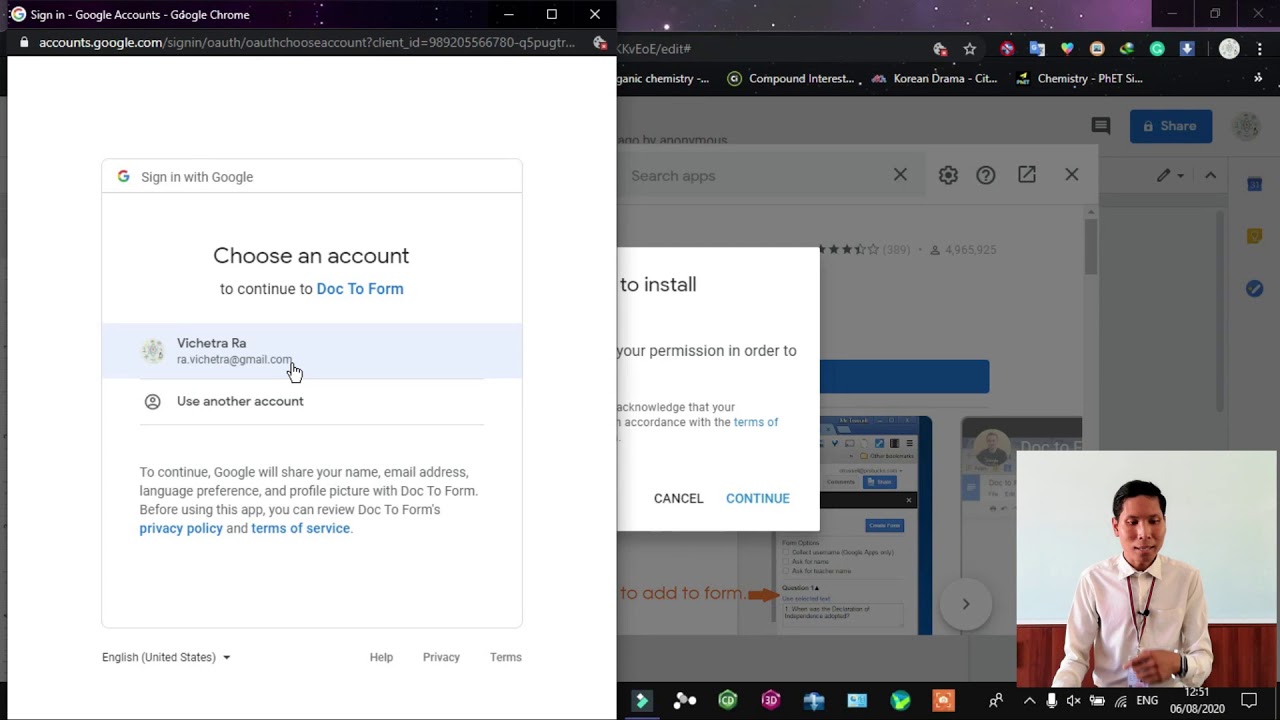Open Filmora icon in the taskbar
This screenshot has width=1280, height=720.
pyautogui.click(x=642, y=701)
